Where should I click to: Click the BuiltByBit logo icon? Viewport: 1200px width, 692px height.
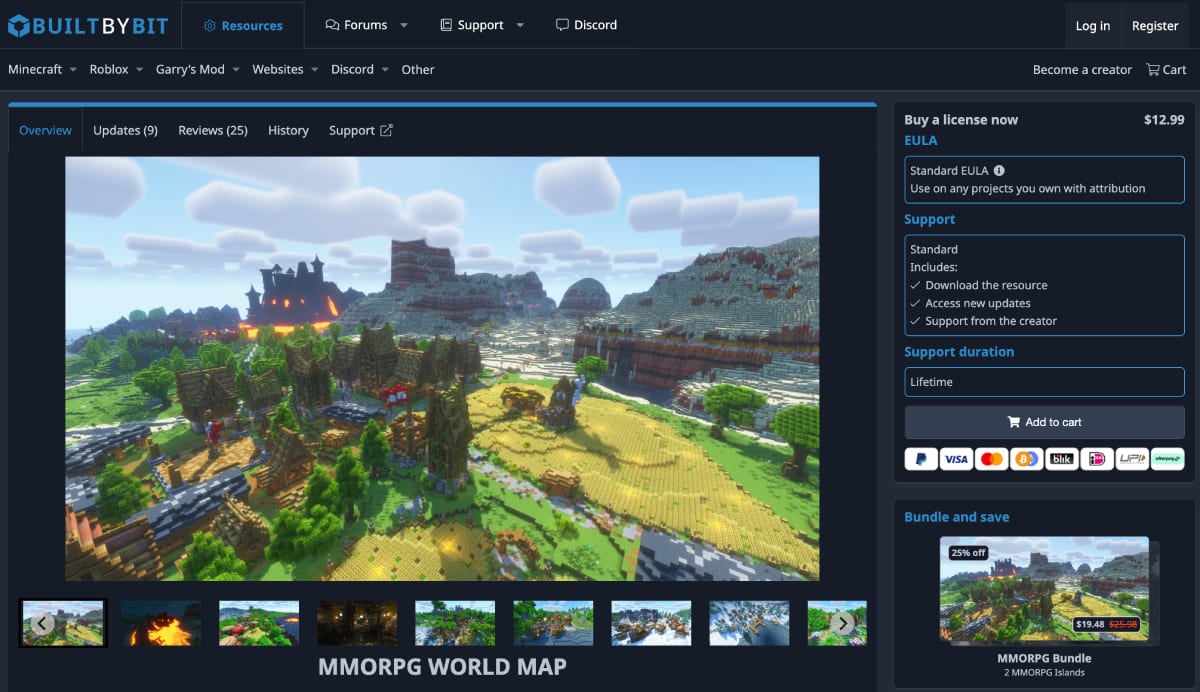tap(19, 25)
